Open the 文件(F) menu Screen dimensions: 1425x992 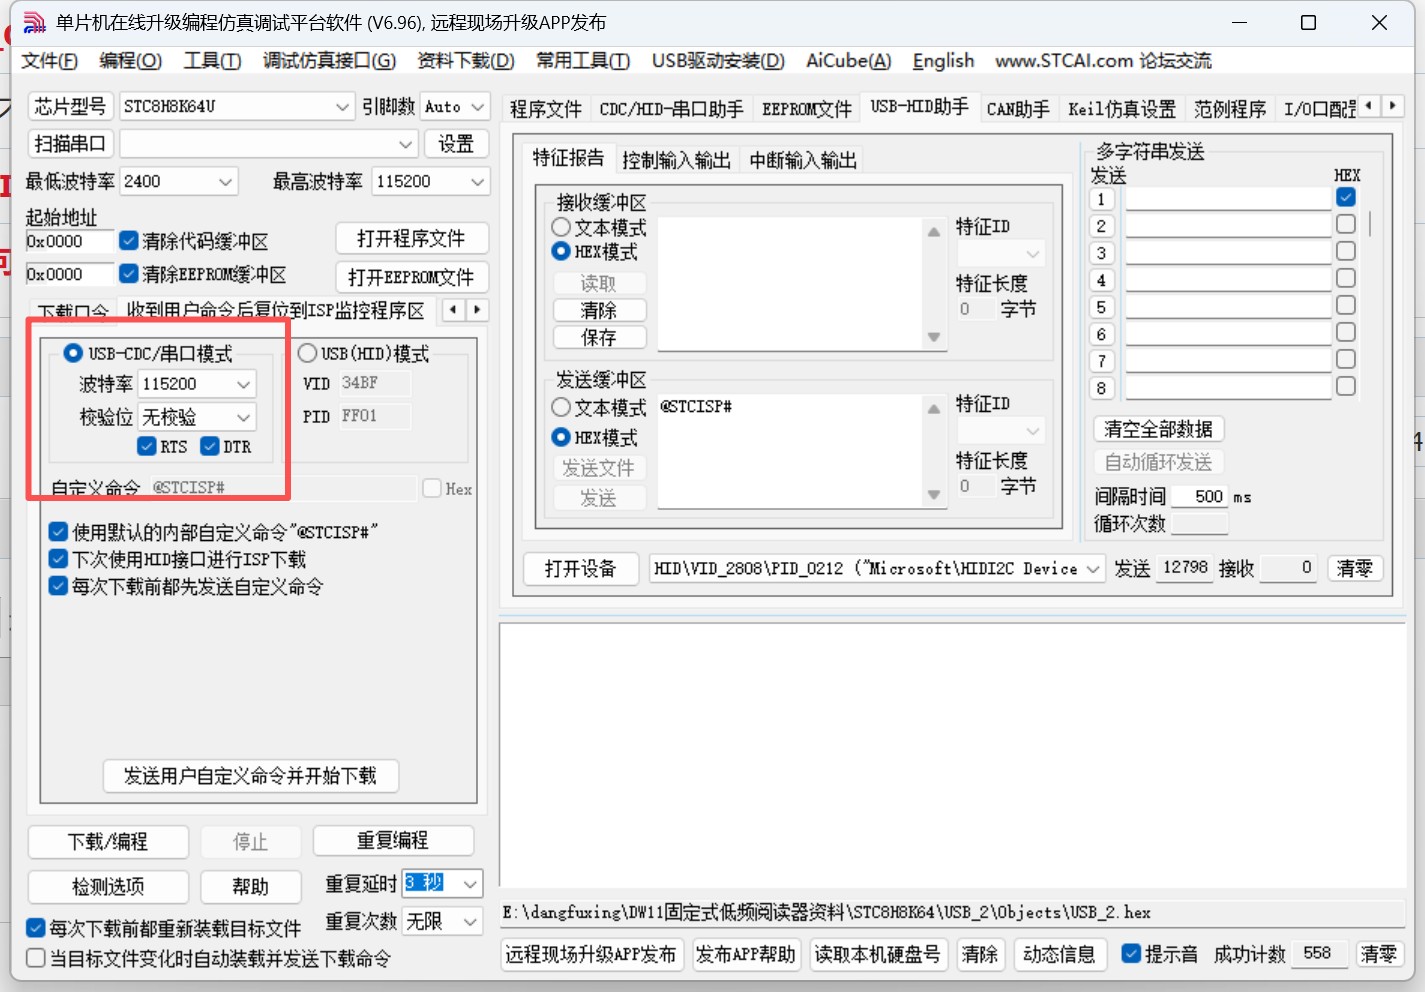[49, 61]
